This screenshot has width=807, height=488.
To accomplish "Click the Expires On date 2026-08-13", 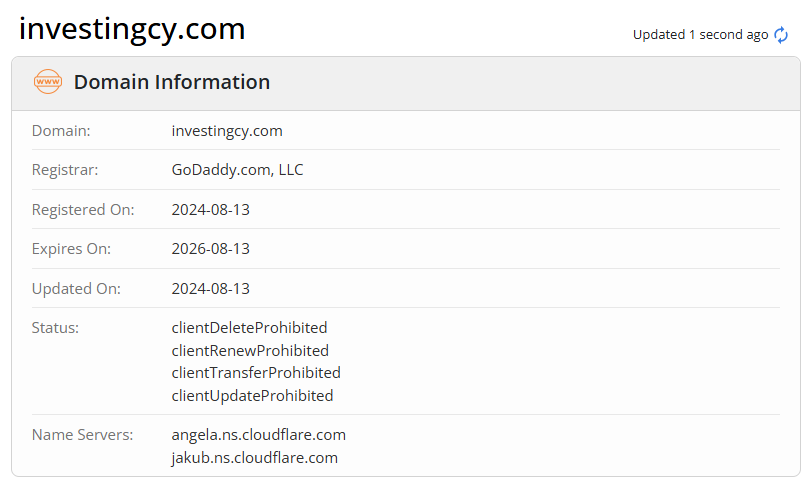I will tap(211, 249).
